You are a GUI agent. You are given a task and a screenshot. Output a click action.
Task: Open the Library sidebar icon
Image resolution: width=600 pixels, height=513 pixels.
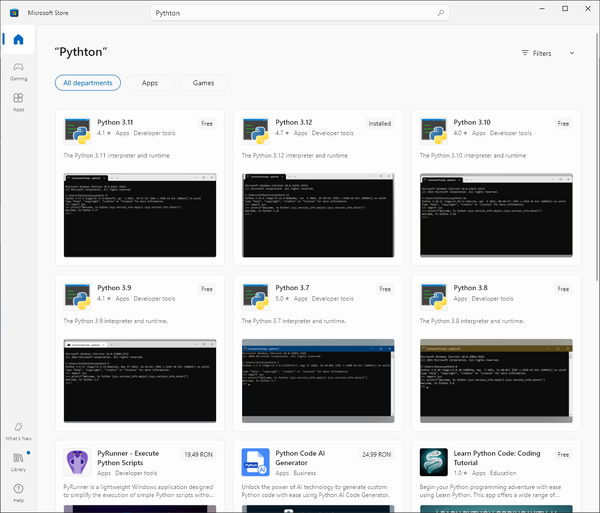(x=18, y=462)
